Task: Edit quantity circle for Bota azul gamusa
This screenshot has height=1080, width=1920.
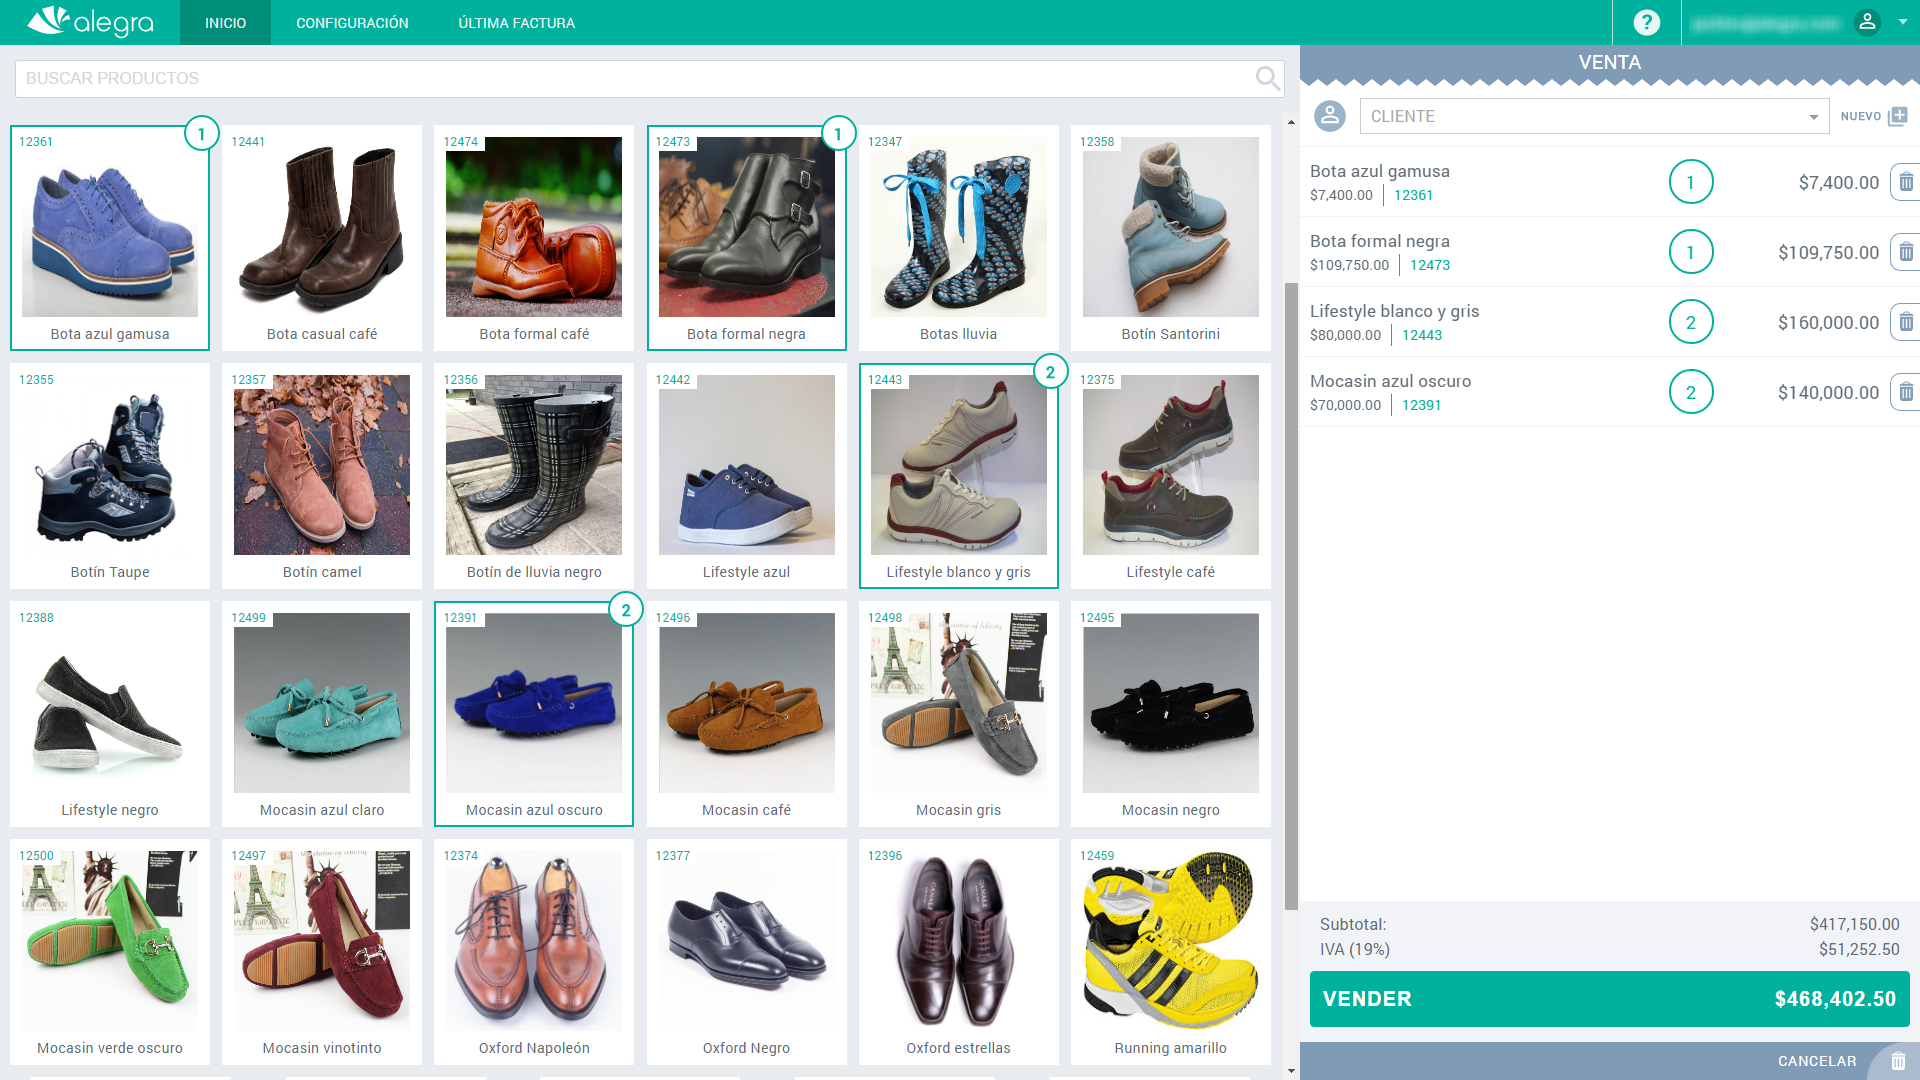Action: coord(1691,182)
